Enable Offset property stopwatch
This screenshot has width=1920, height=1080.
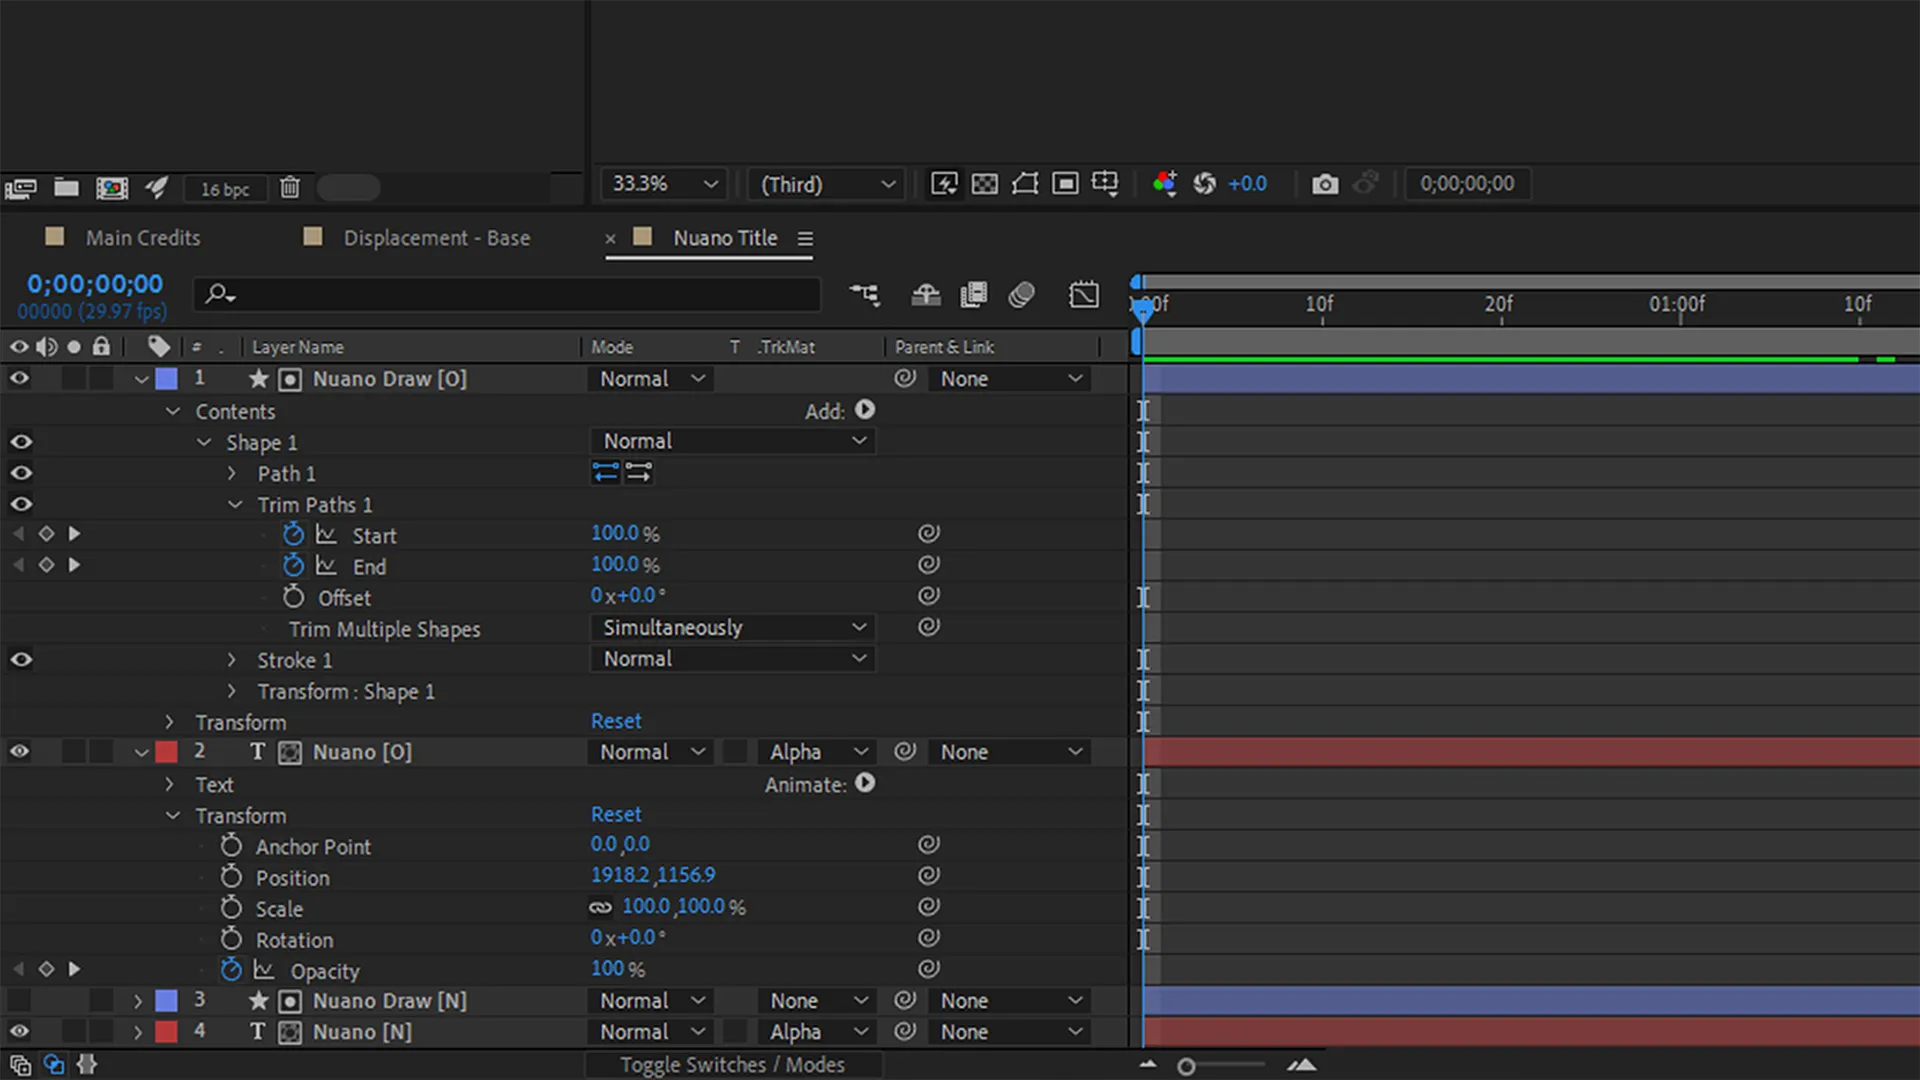tap(293, 597)
